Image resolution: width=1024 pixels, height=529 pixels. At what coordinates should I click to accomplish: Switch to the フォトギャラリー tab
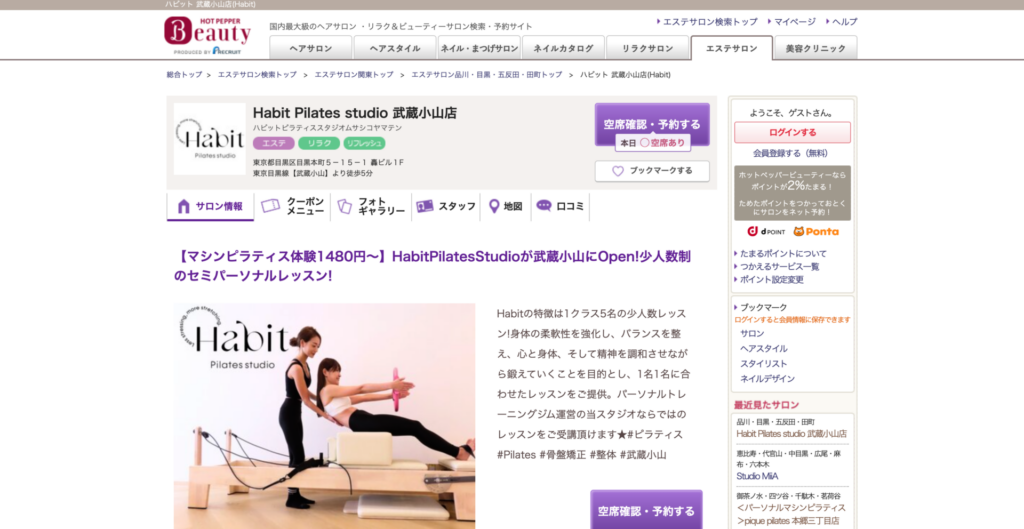pos(371,206)
